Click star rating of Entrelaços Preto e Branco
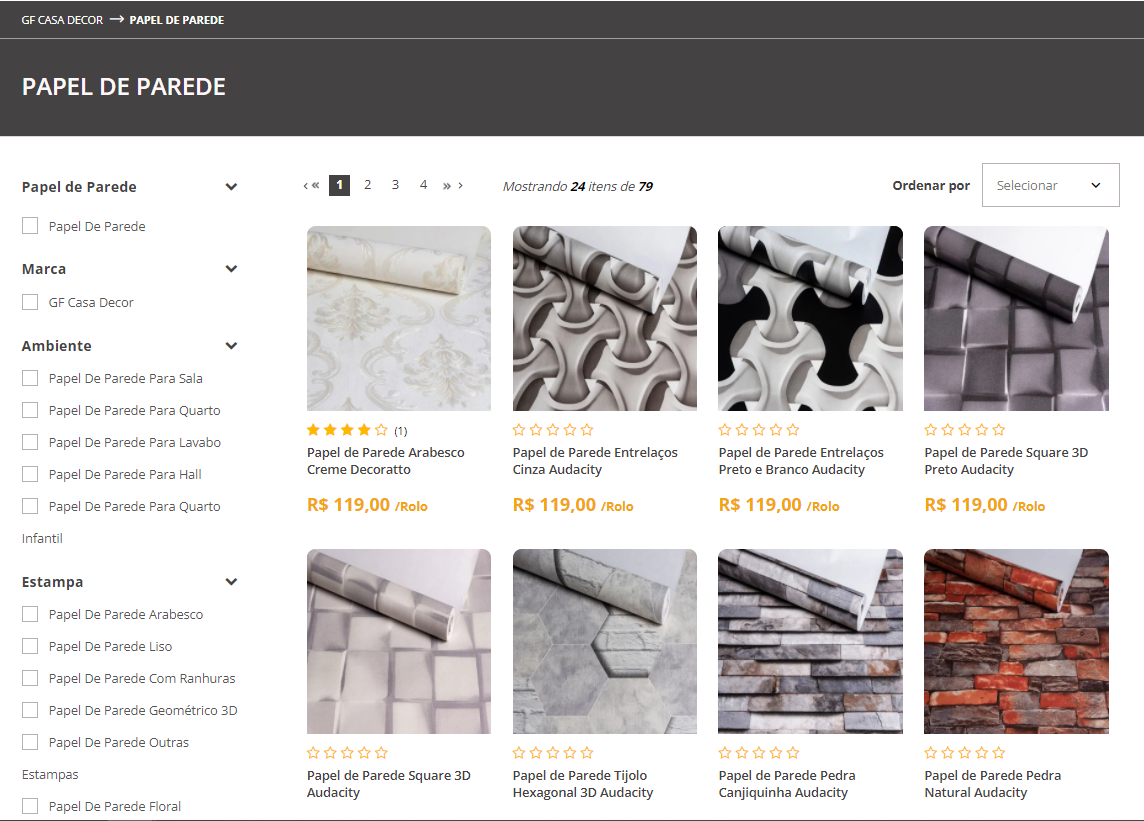 click(x=759, y=430)
